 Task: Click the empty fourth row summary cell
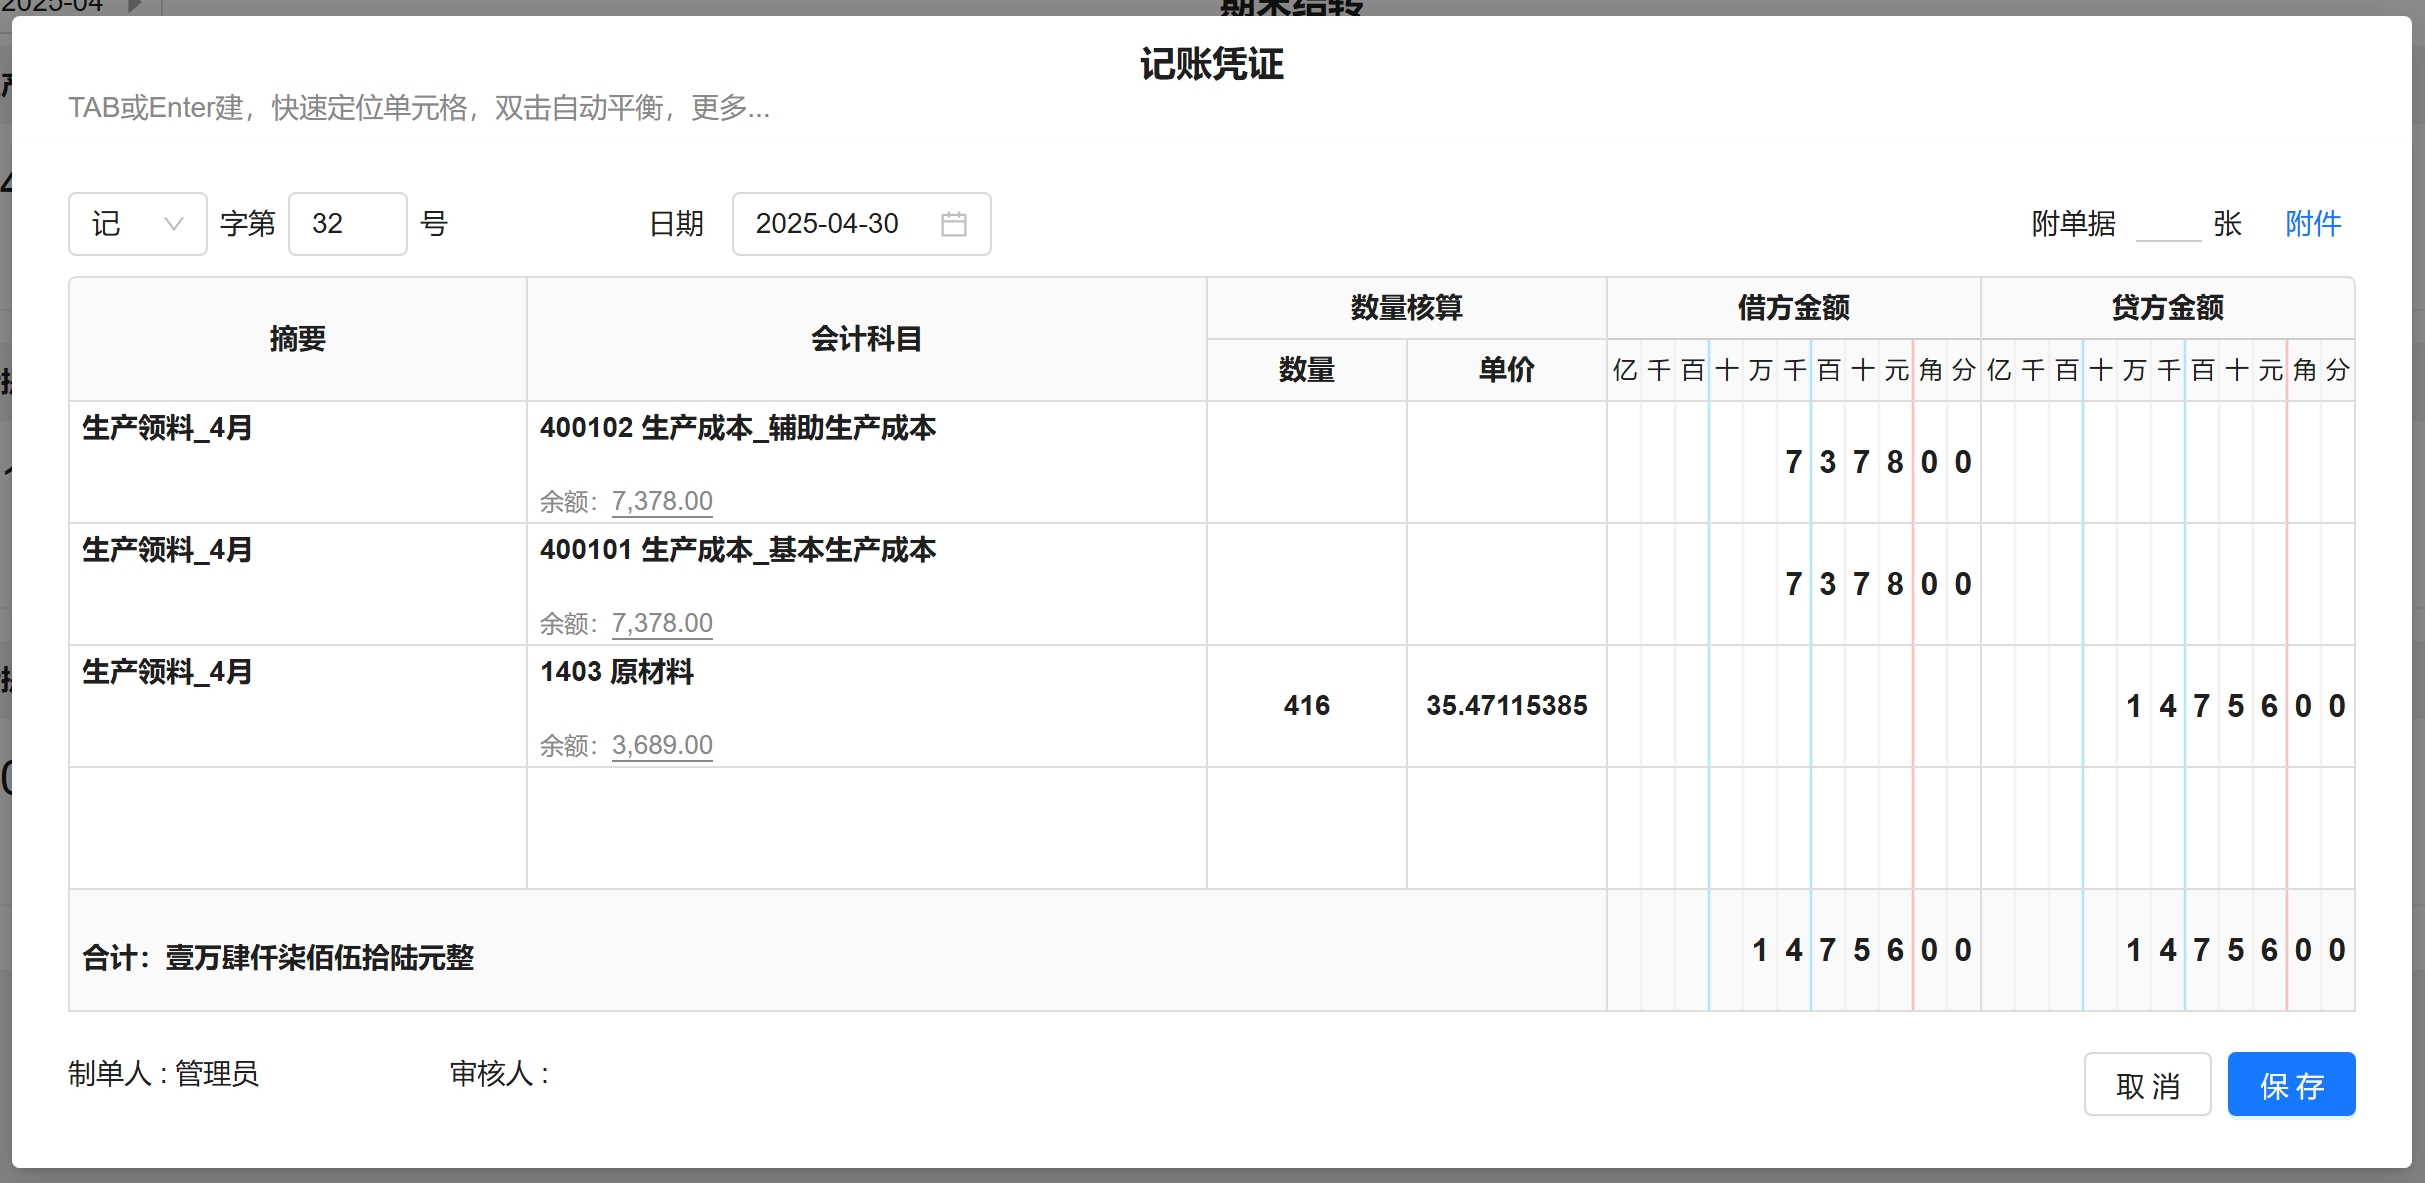pos(297,828)
